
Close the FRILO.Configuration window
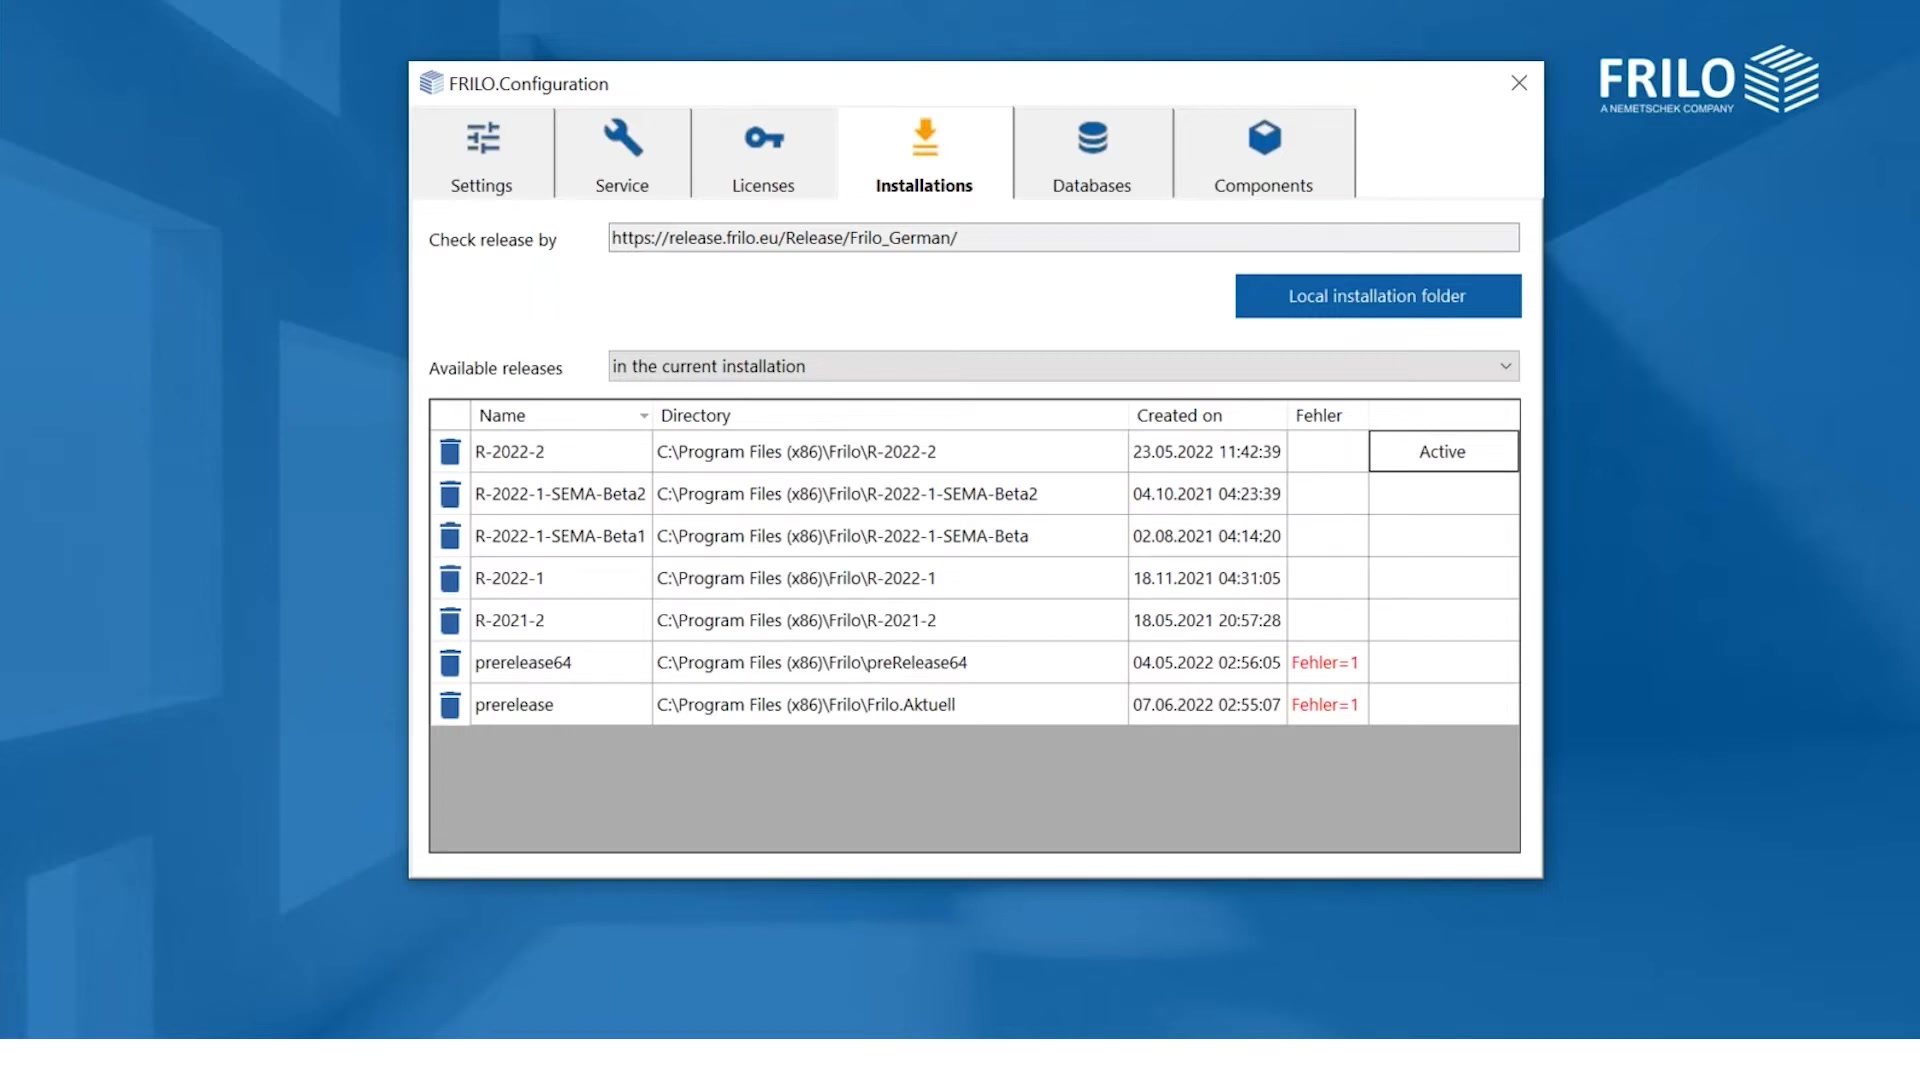pos(1518,83)
